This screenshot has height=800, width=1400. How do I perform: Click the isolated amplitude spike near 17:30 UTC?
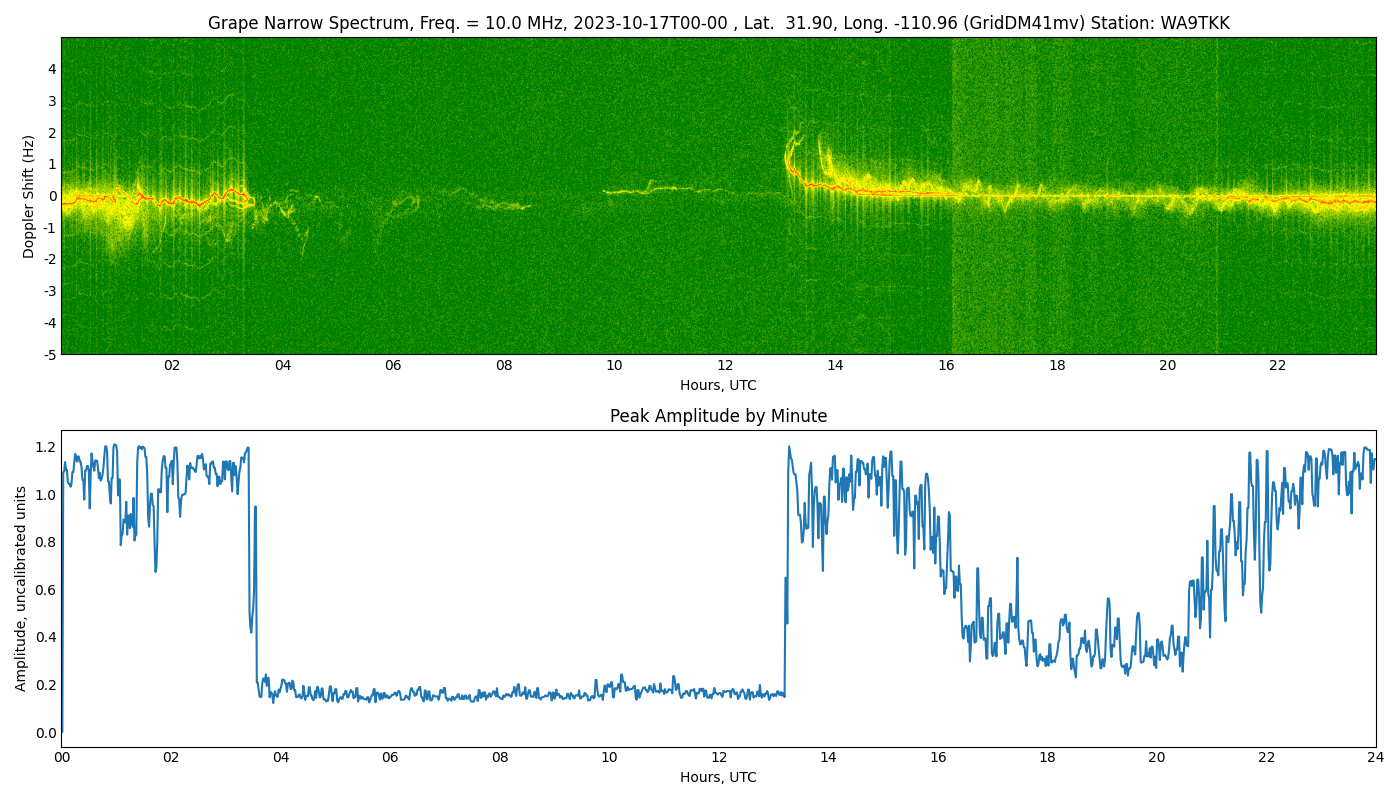(x=1017, y=560)
